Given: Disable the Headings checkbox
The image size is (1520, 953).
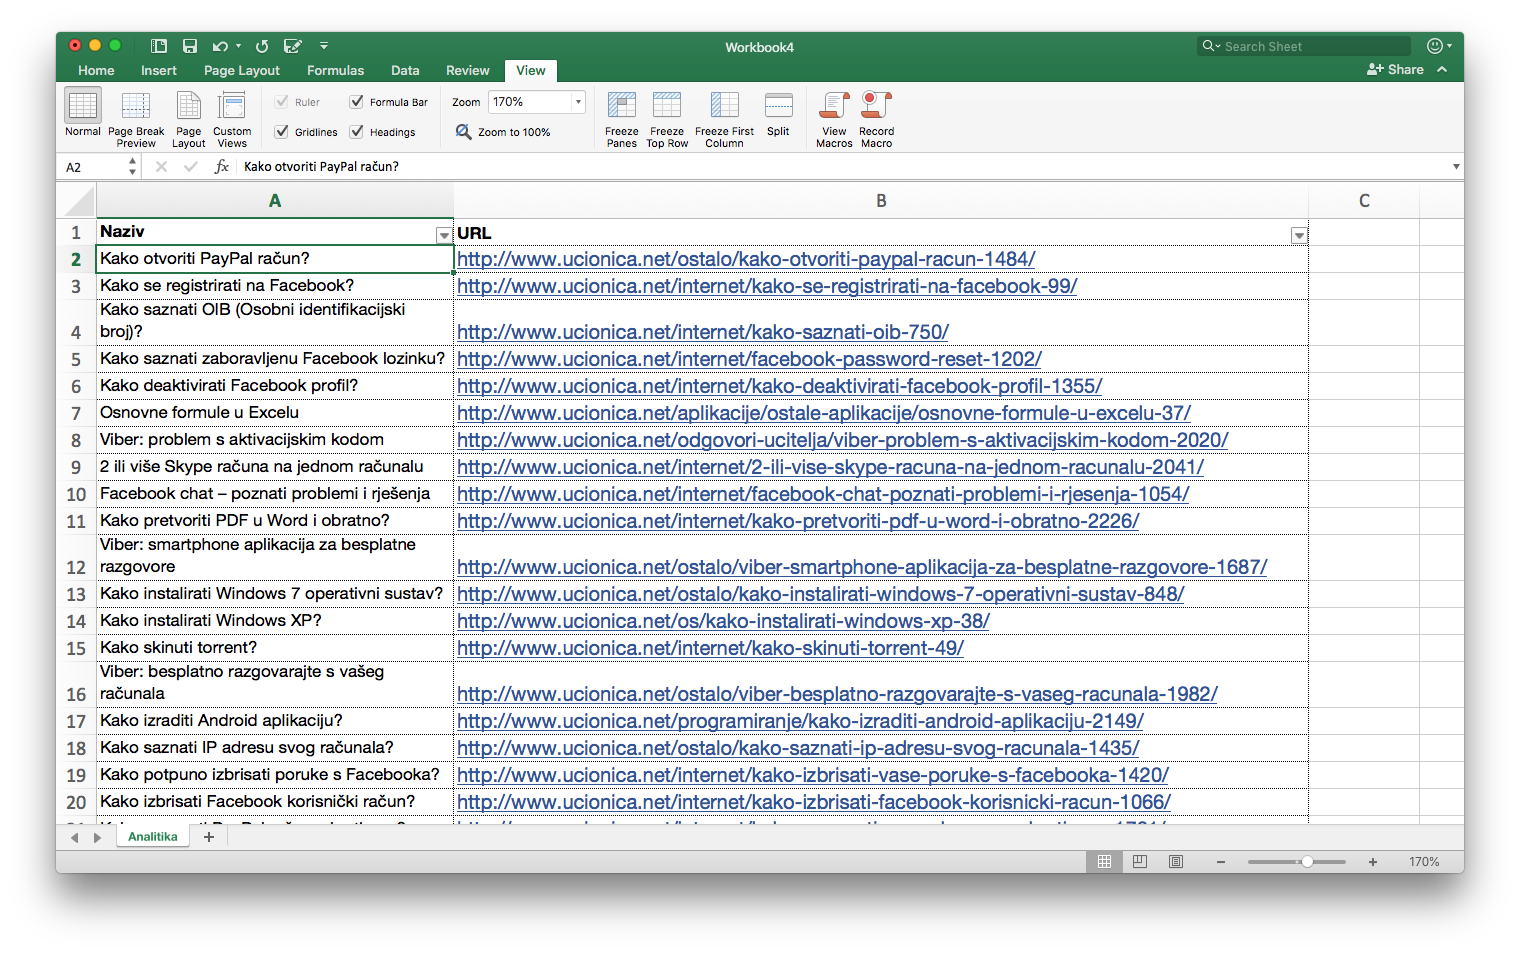Looking at the screenshot, I should coord(357,132).
